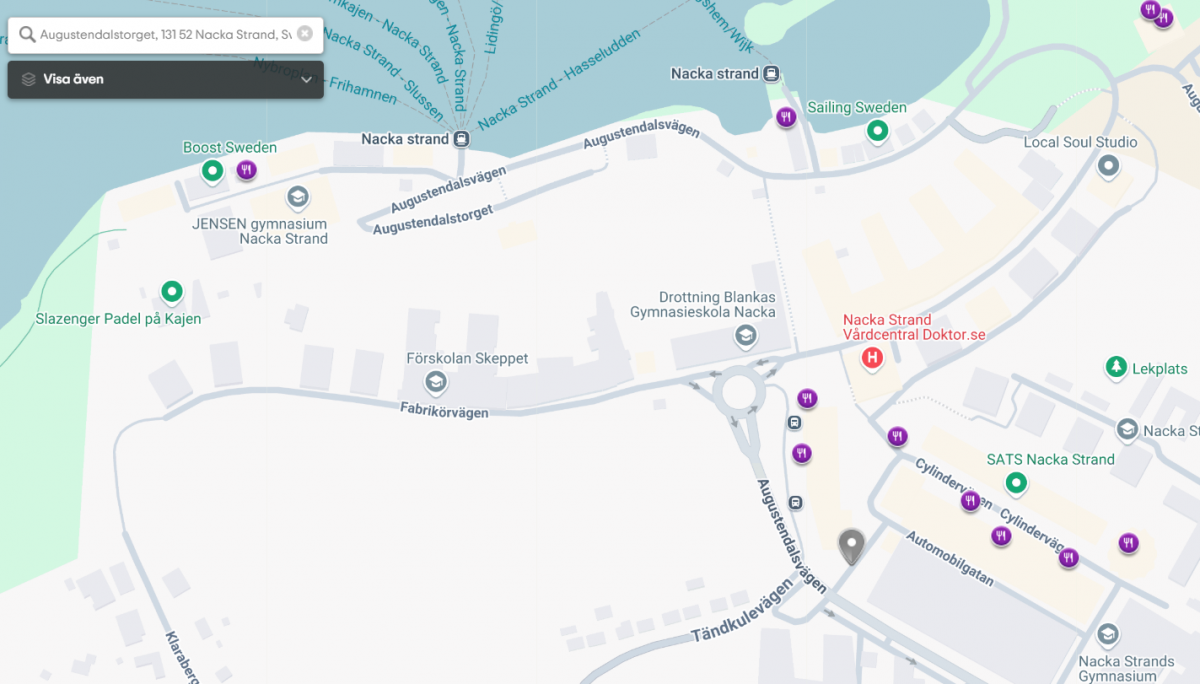Click the gray address location pin
Image resolution: width=1200 pixels, height=684 pixels.
pyautogui.click(x=851, y=546)
